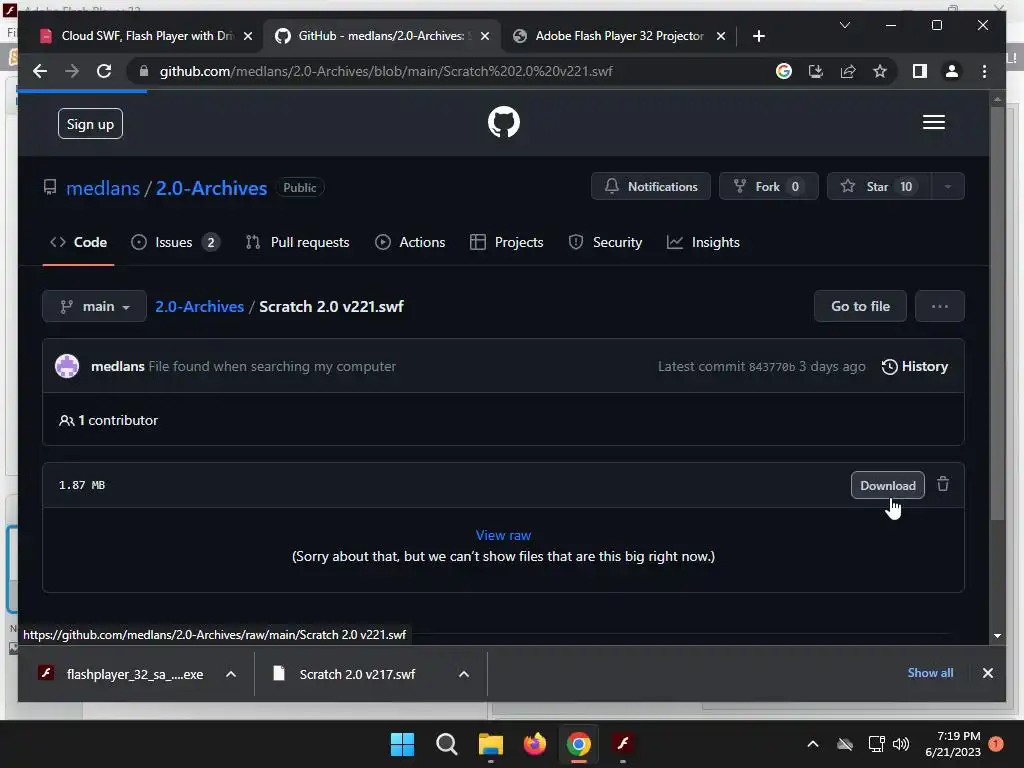The width and height of the screenshot is (1024, 768).
Task: Open the three-dot file options menu
Action: [939, 306]
